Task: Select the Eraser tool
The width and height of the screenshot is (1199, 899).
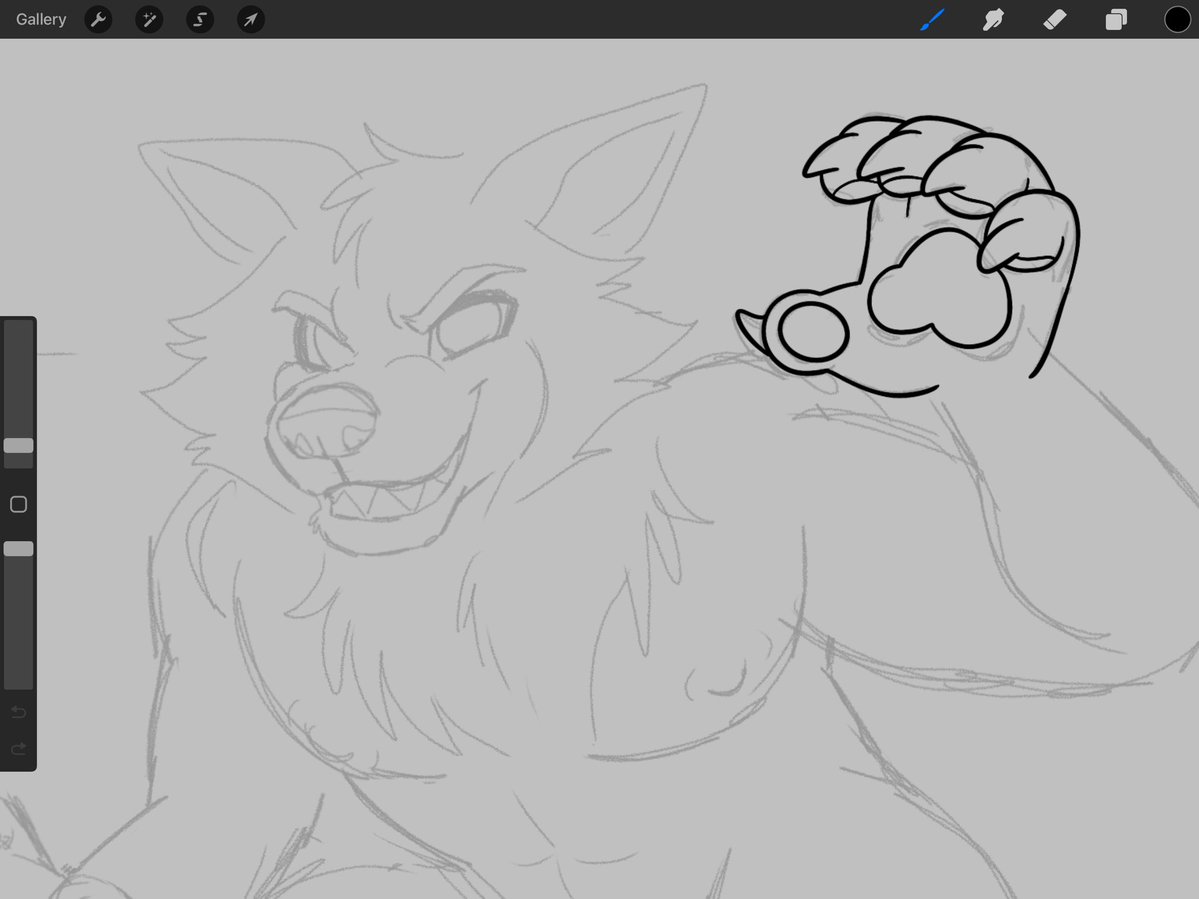Action: click(x=1054, y=19)
